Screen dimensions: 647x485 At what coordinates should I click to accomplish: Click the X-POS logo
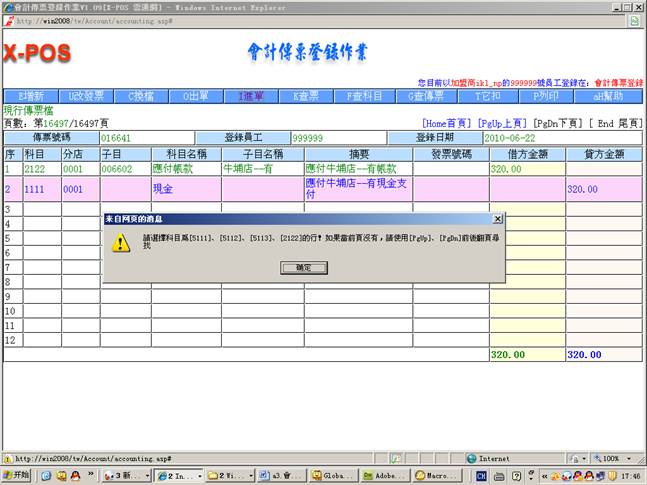tap(37, 53)
